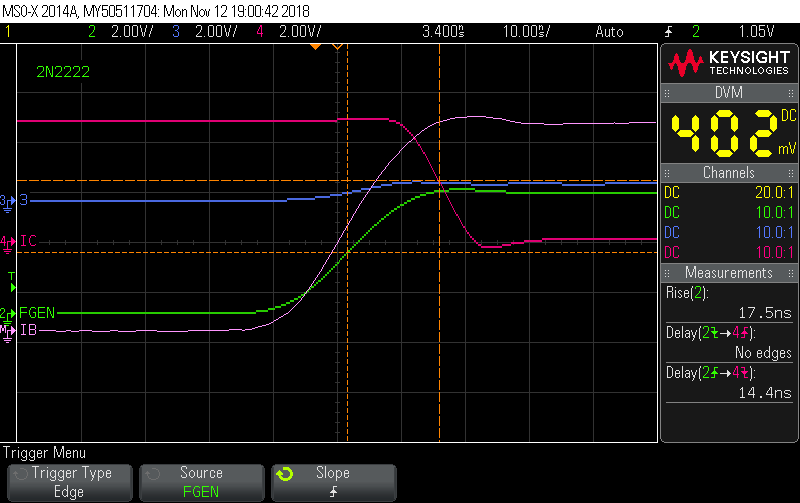Click the FGEN channel 2 ground marker
The image size is (800, 503).
7,314
